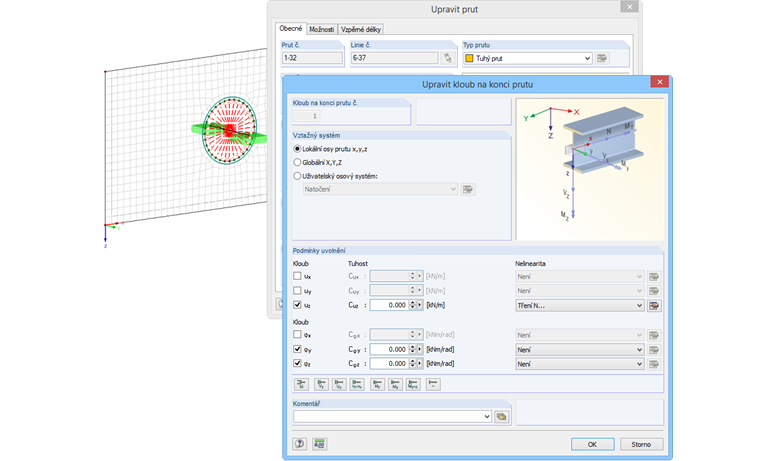Image resolution: width=760 pixels, height=461 pixels.
Task: Click the Cφz stiffness spinner arrows
Action: (412, 363)
